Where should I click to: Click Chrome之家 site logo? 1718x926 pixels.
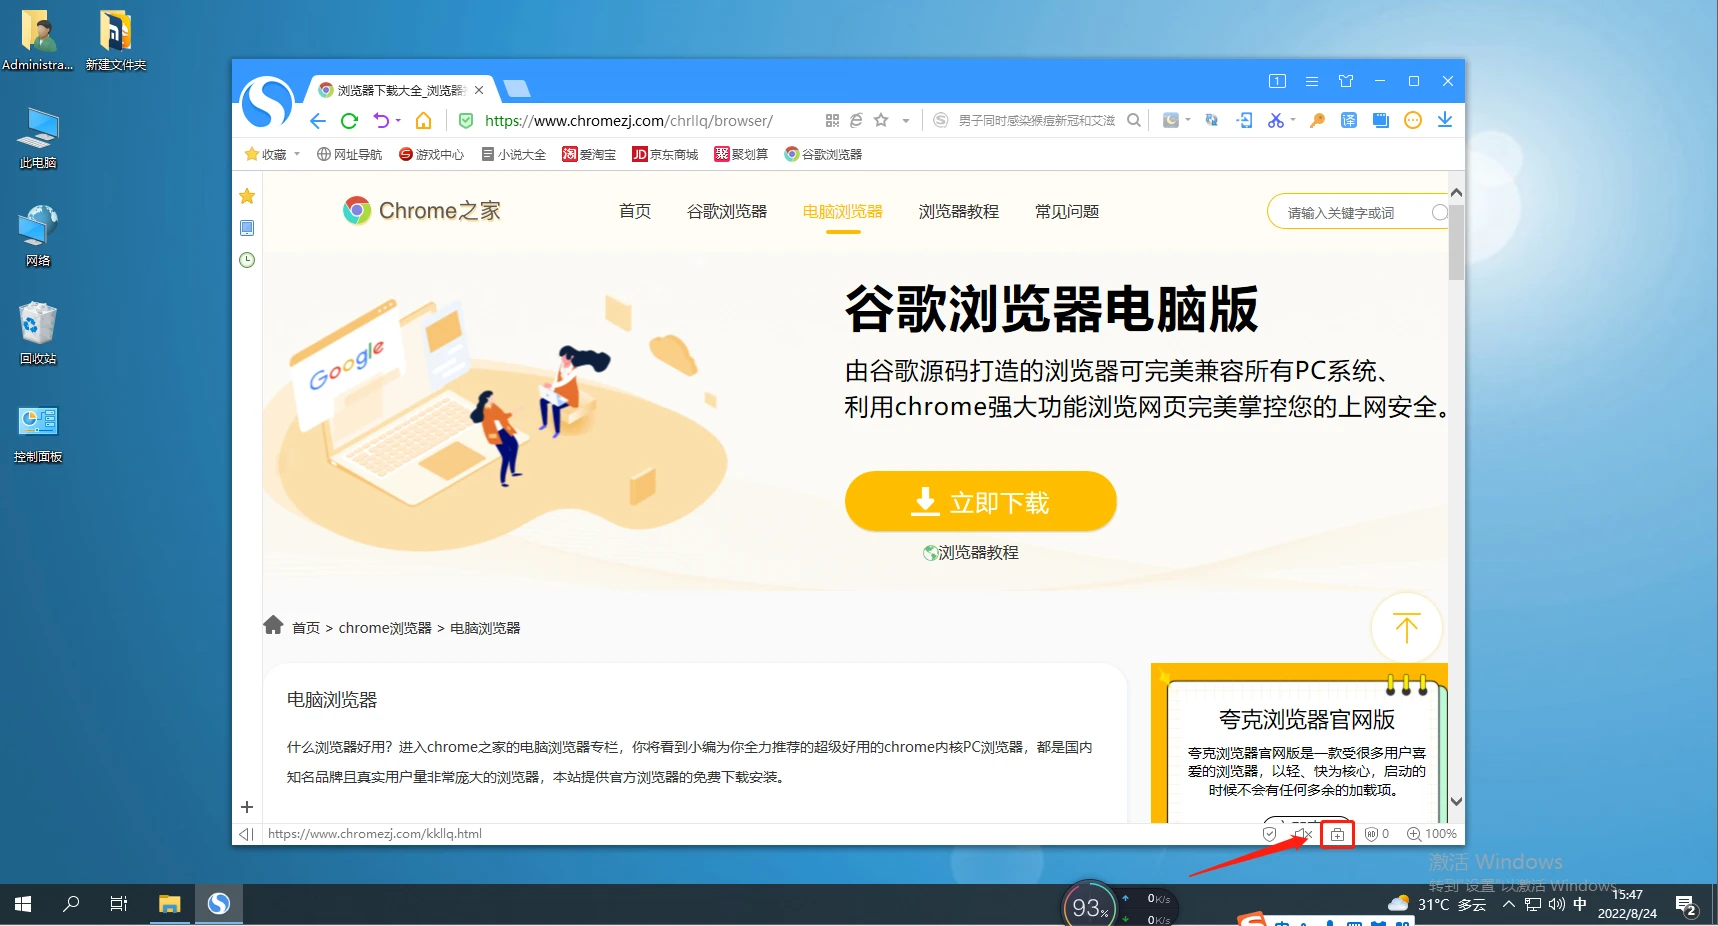[422, 211]
